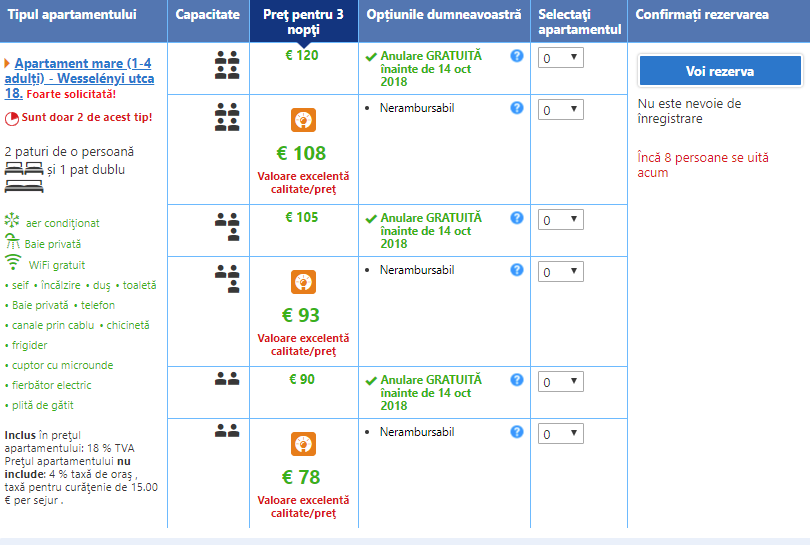Open quantity dropdown for €105 apartment option
Image resolution: width=810 pixels, height=545 pixels.
561,220
